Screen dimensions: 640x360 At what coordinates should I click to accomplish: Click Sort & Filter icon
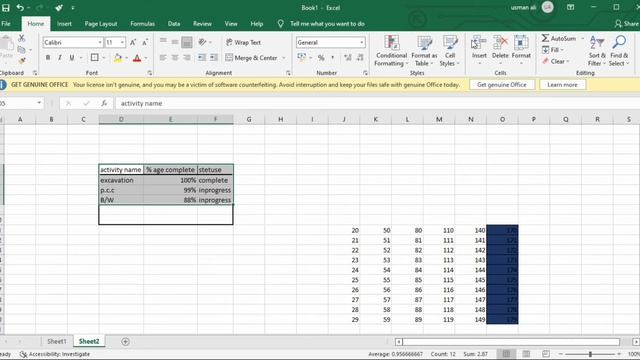coord(597,42)
